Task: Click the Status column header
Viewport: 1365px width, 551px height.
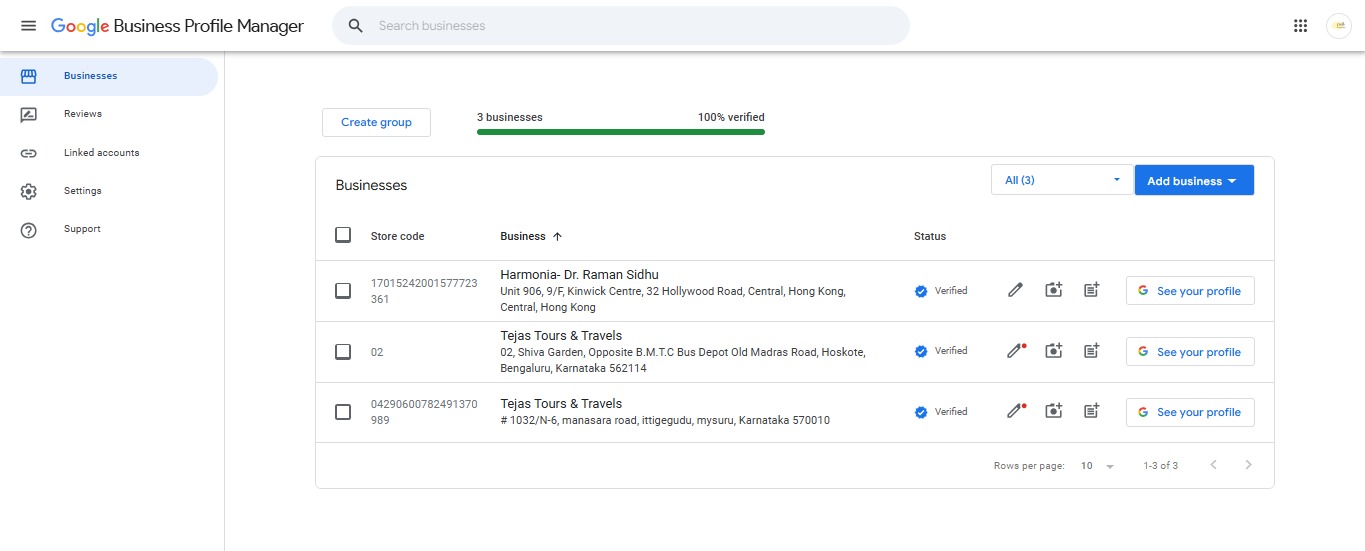Action: [x=930, y=237]
